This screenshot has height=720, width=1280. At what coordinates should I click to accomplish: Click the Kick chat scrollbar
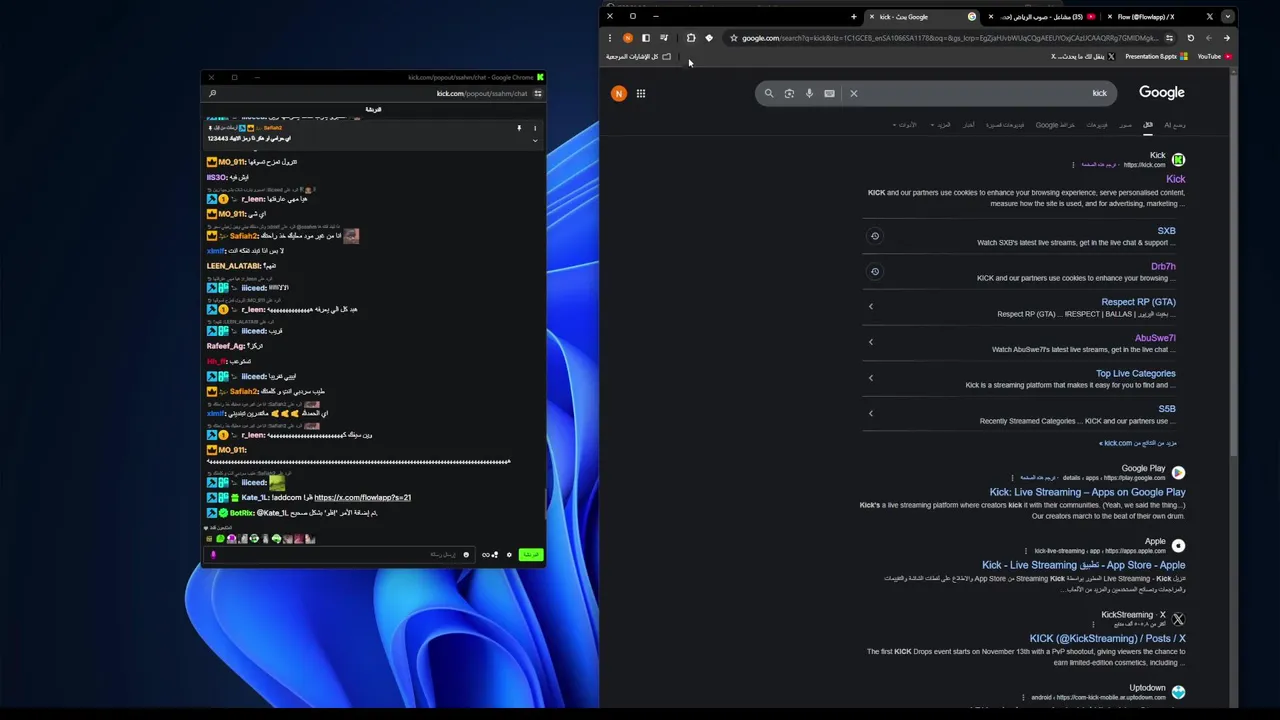[x=546, y=505]
